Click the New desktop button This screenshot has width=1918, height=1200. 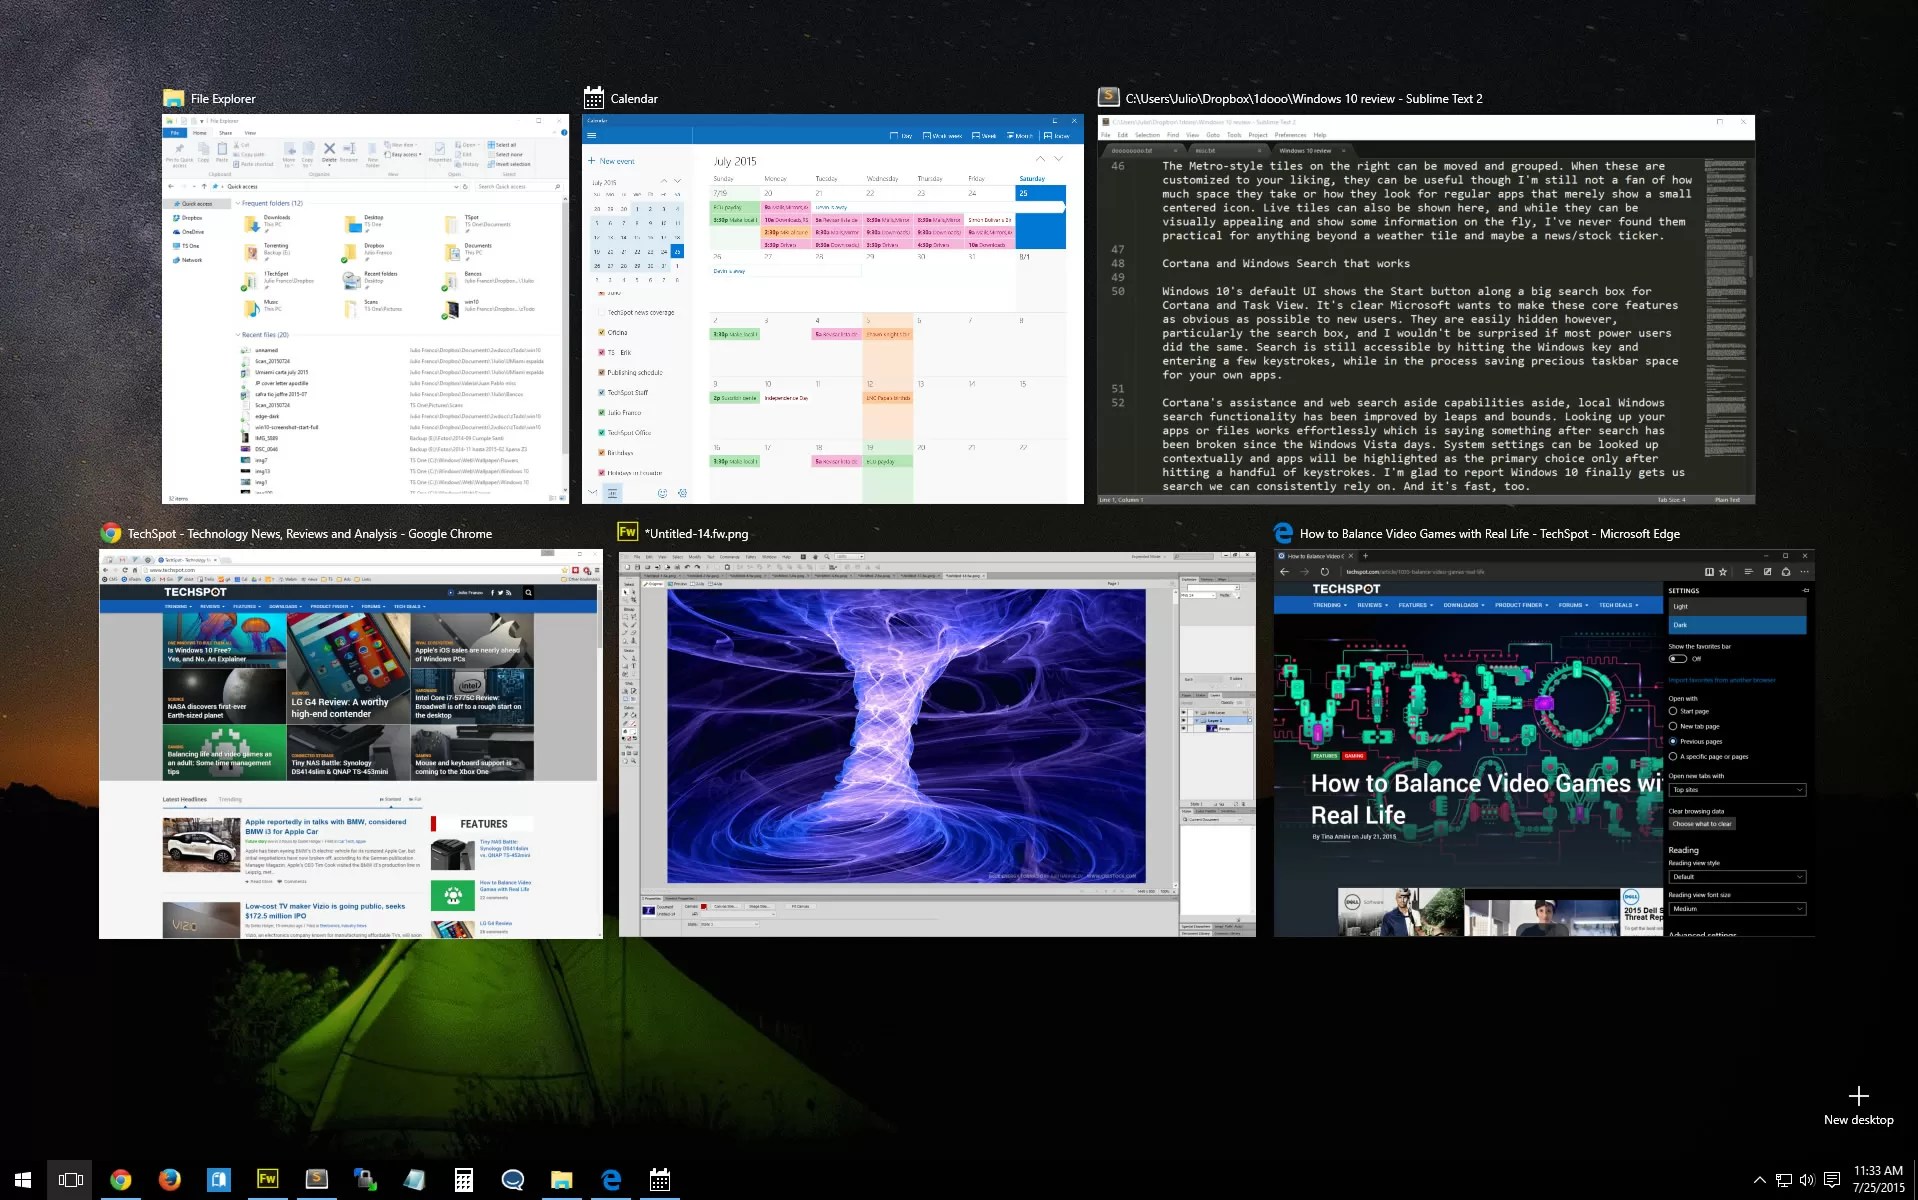[x=1858, y=1106]
